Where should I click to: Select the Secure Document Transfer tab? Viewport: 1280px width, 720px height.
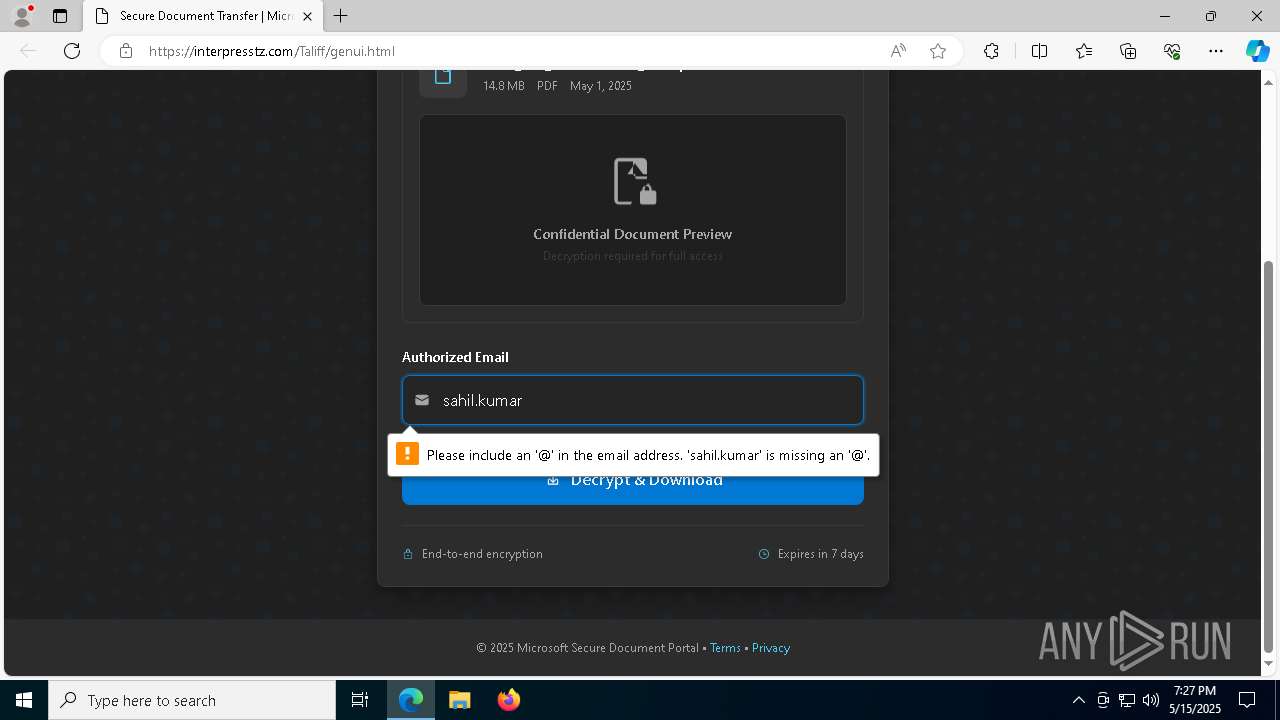point(203,16)
